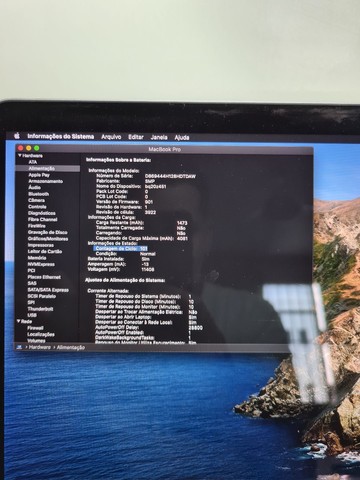Select Memória in the sidebar
The width and height of the screenshot is (360, 480).
(37, 258)
